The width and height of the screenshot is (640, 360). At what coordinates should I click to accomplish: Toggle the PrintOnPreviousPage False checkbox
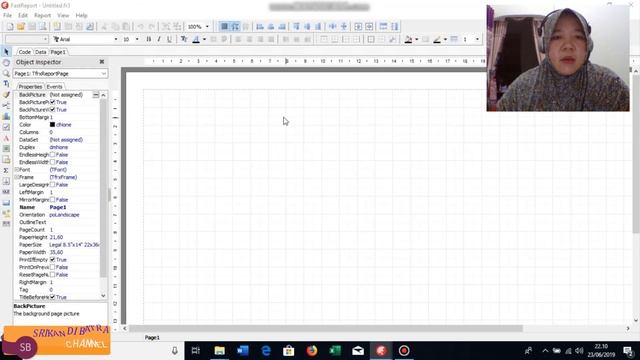coord(52,267)
